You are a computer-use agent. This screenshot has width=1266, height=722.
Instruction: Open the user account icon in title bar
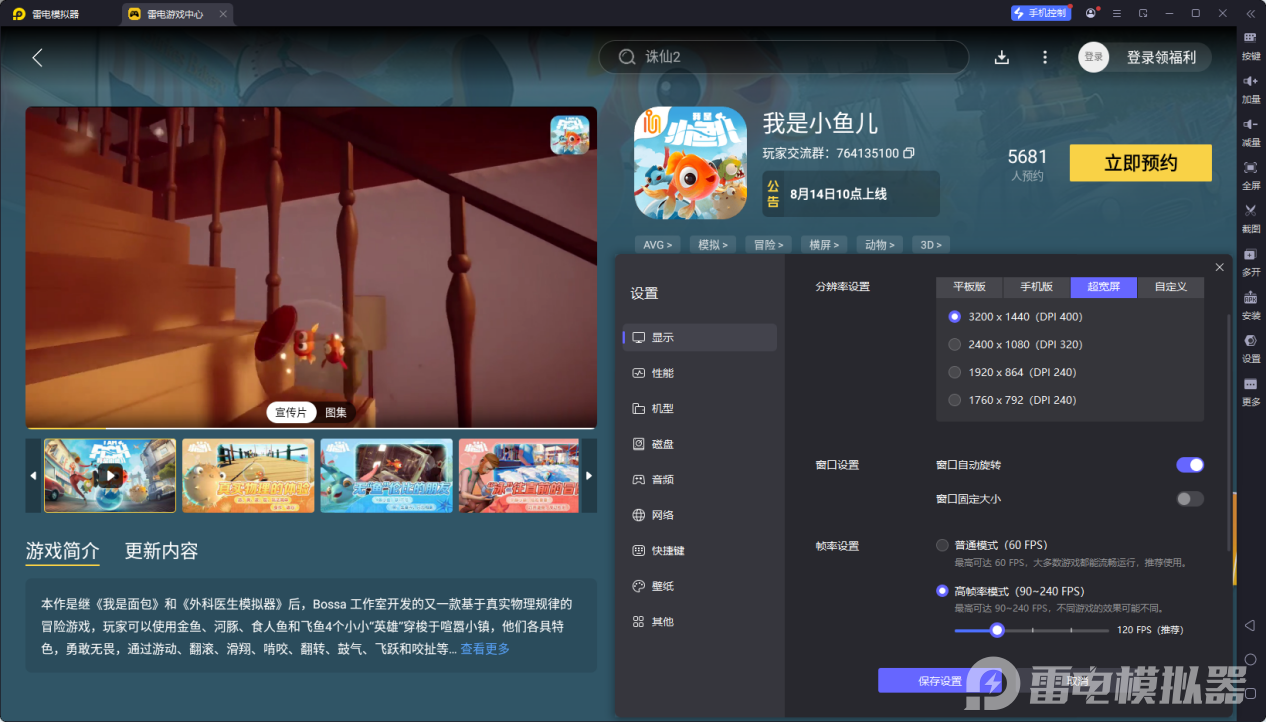(x=1091, y=13)
